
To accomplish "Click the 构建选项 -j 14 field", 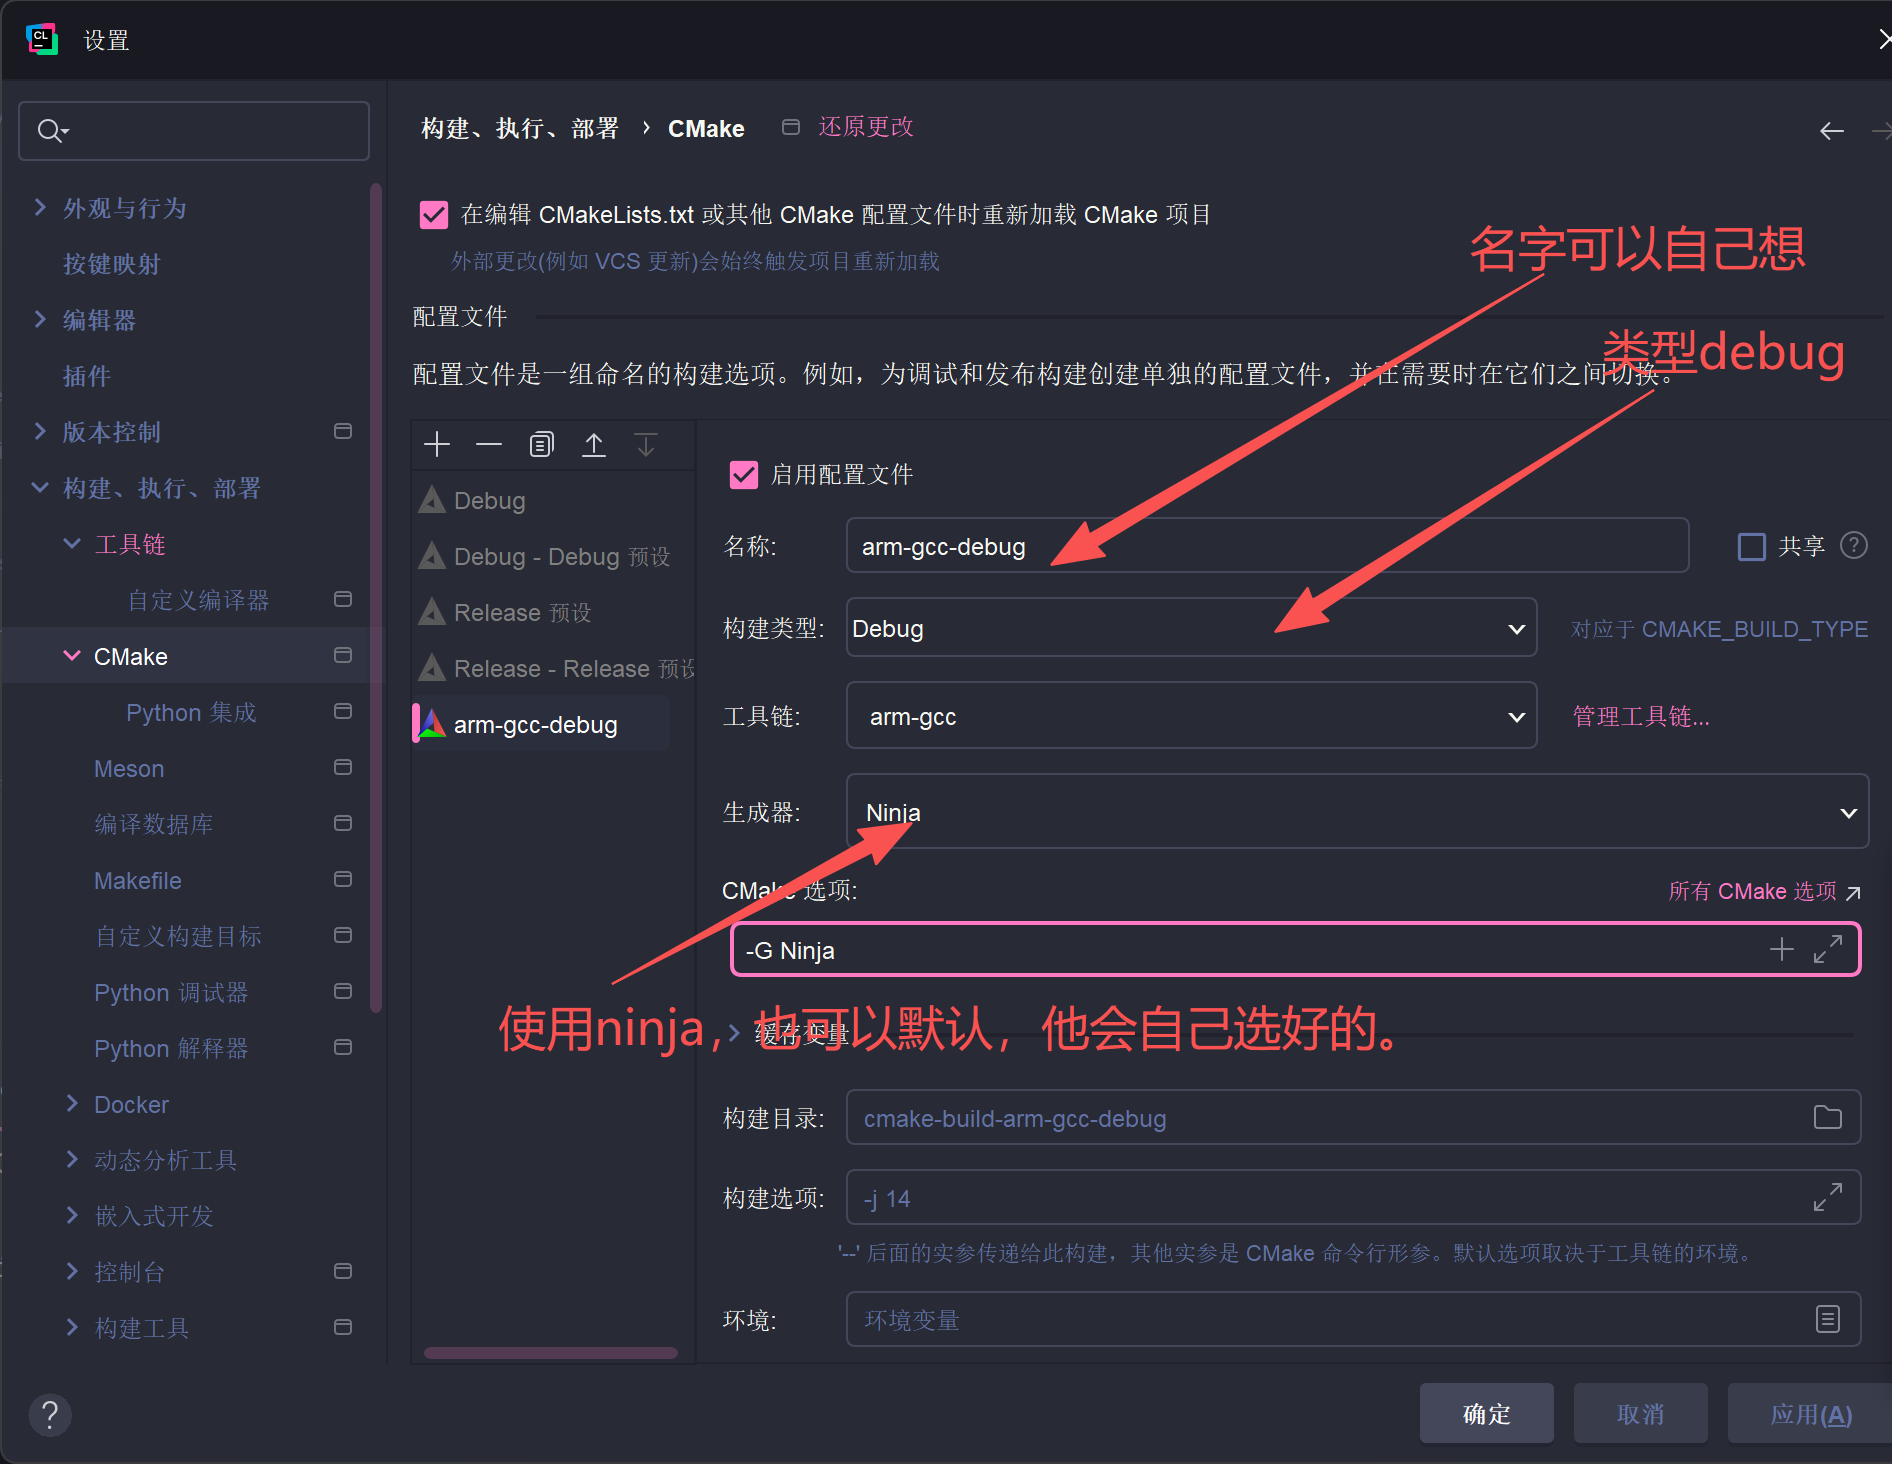I will tap(1353, 1197).
